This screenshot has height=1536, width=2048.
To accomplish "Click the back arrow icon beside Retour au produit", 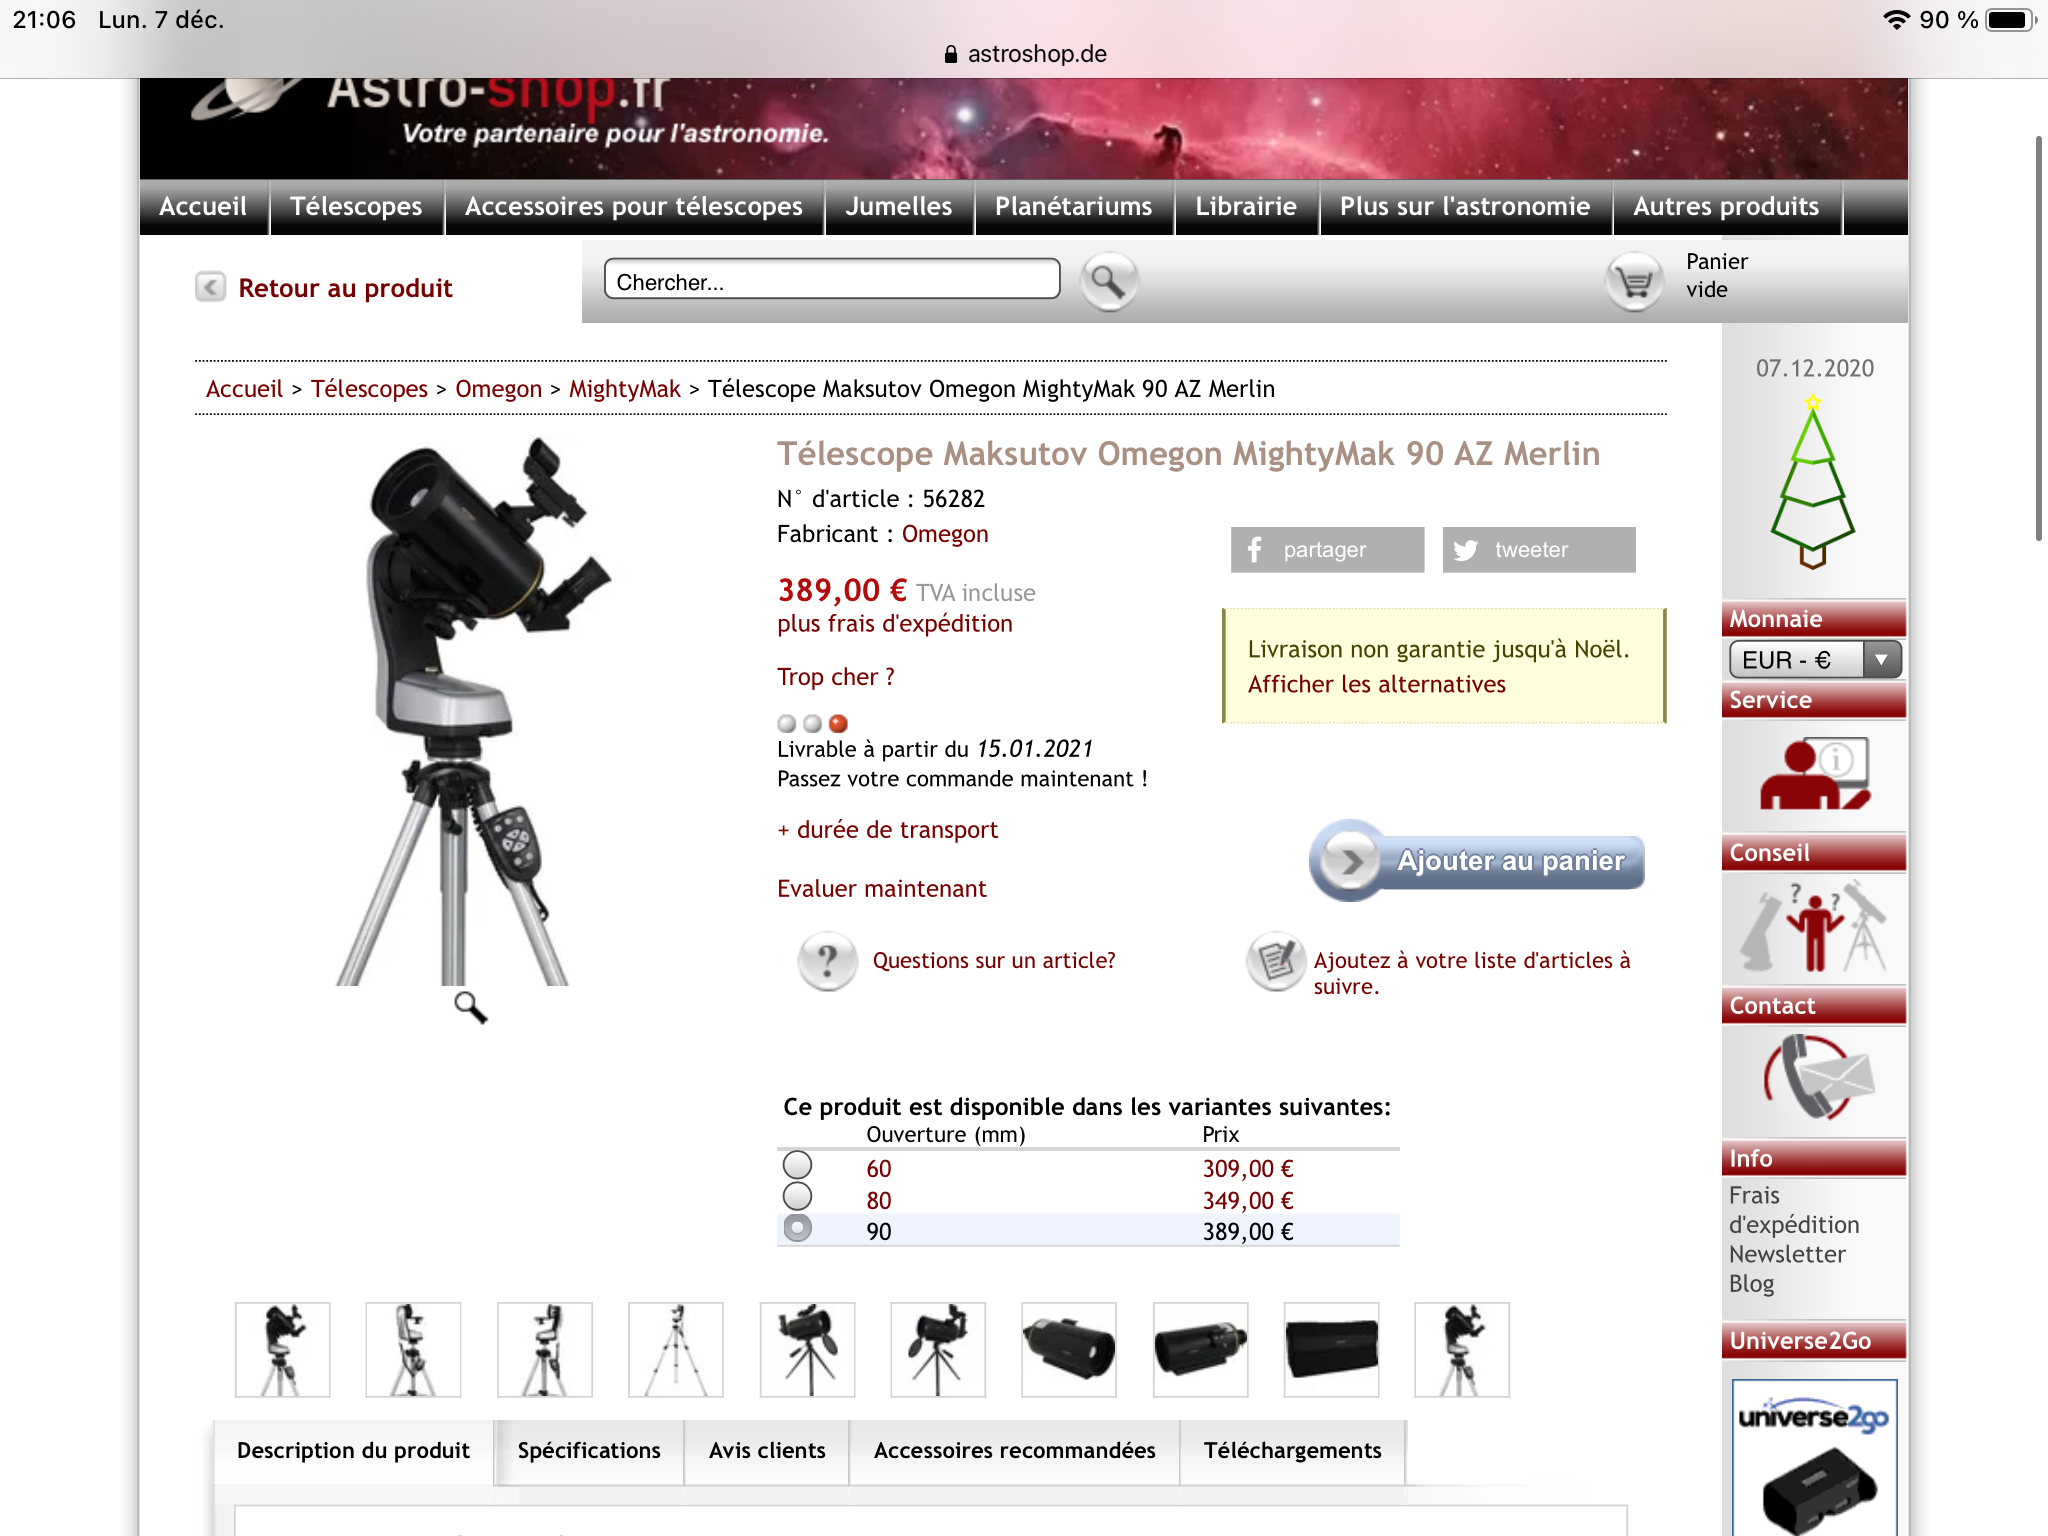I will 210,288.
